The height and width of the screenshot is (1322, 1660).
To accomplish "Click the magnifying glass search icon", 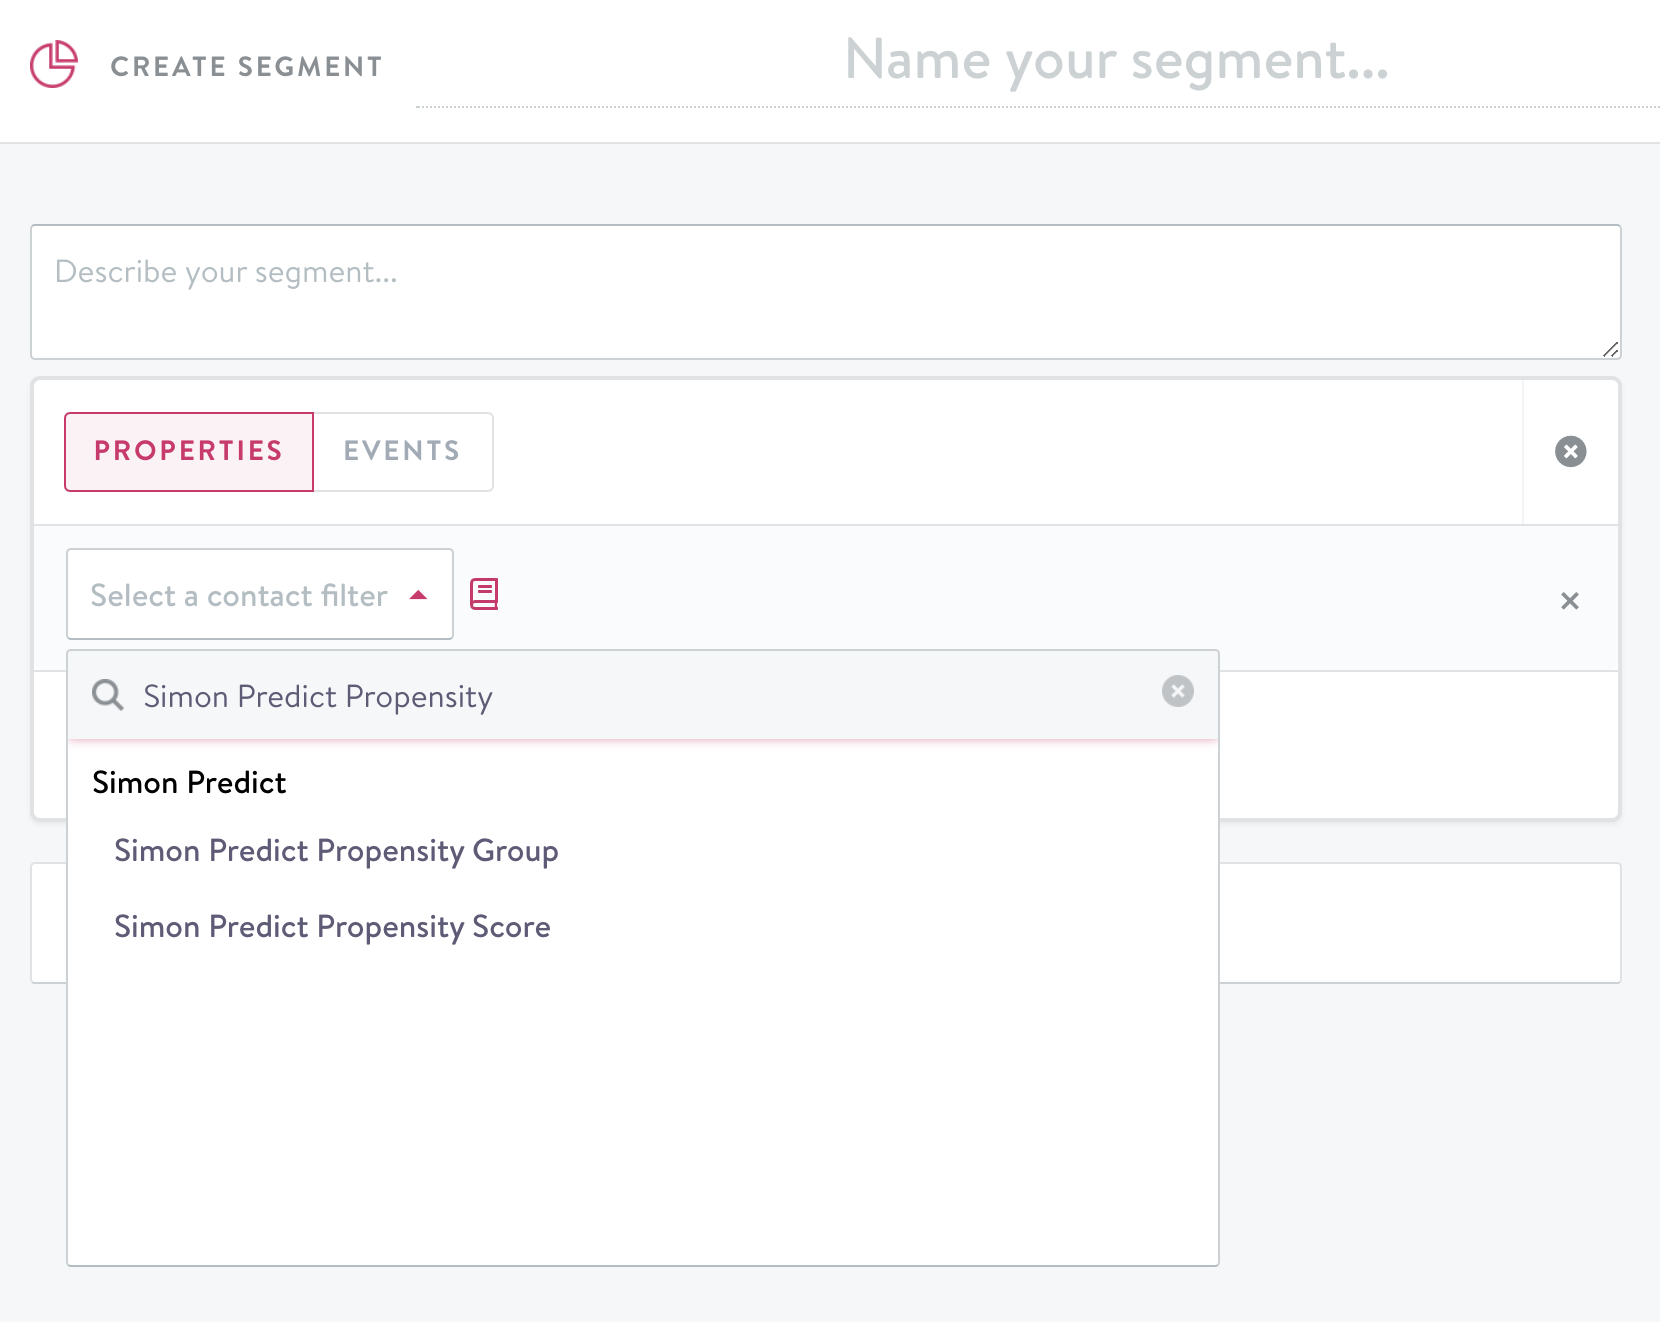I will click(x=108, y=695).
